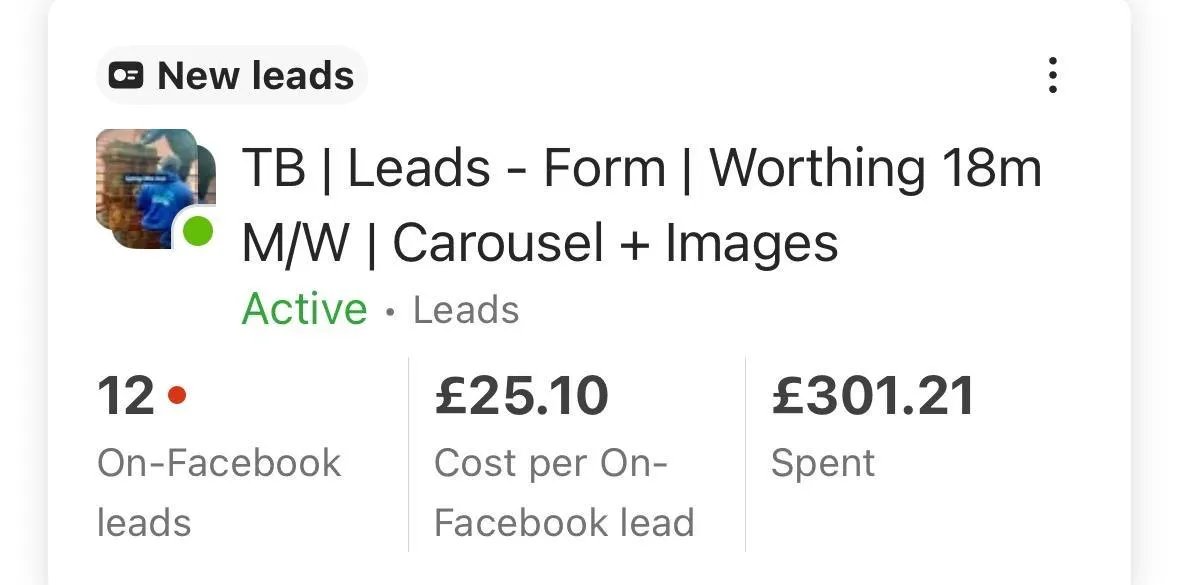The image size is (1179, 585).
Task: Select the £25.10 cost value
Action: click(521, 396)
